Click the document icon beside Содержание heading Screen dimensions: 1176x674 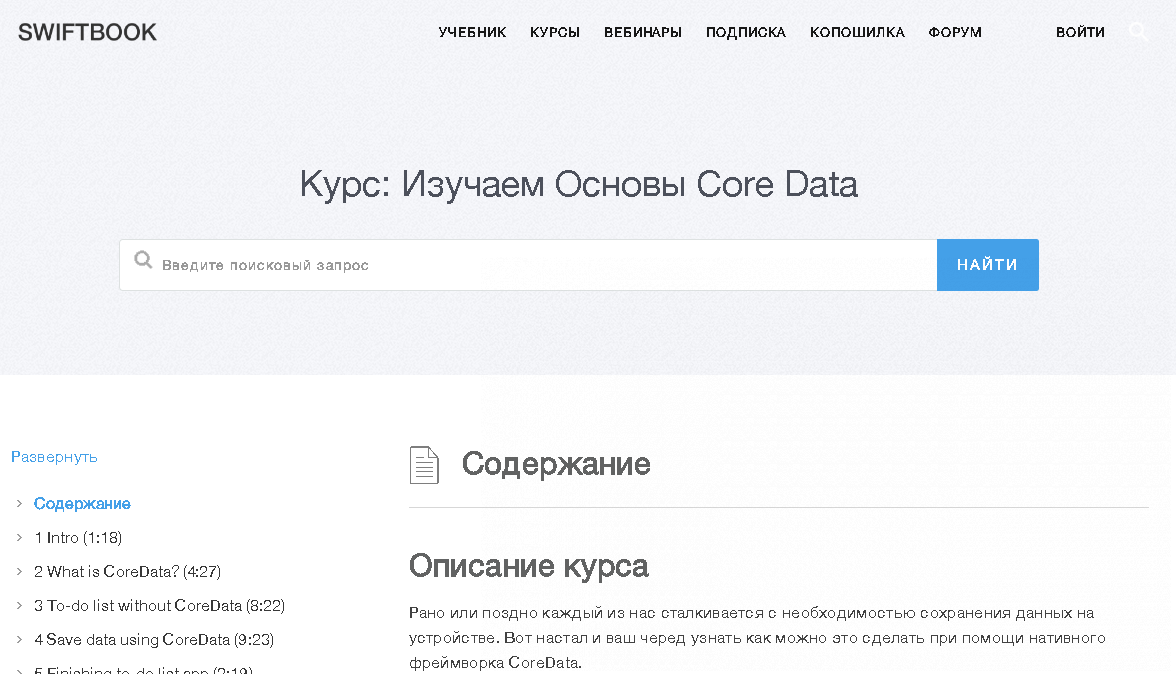[424, 465]
